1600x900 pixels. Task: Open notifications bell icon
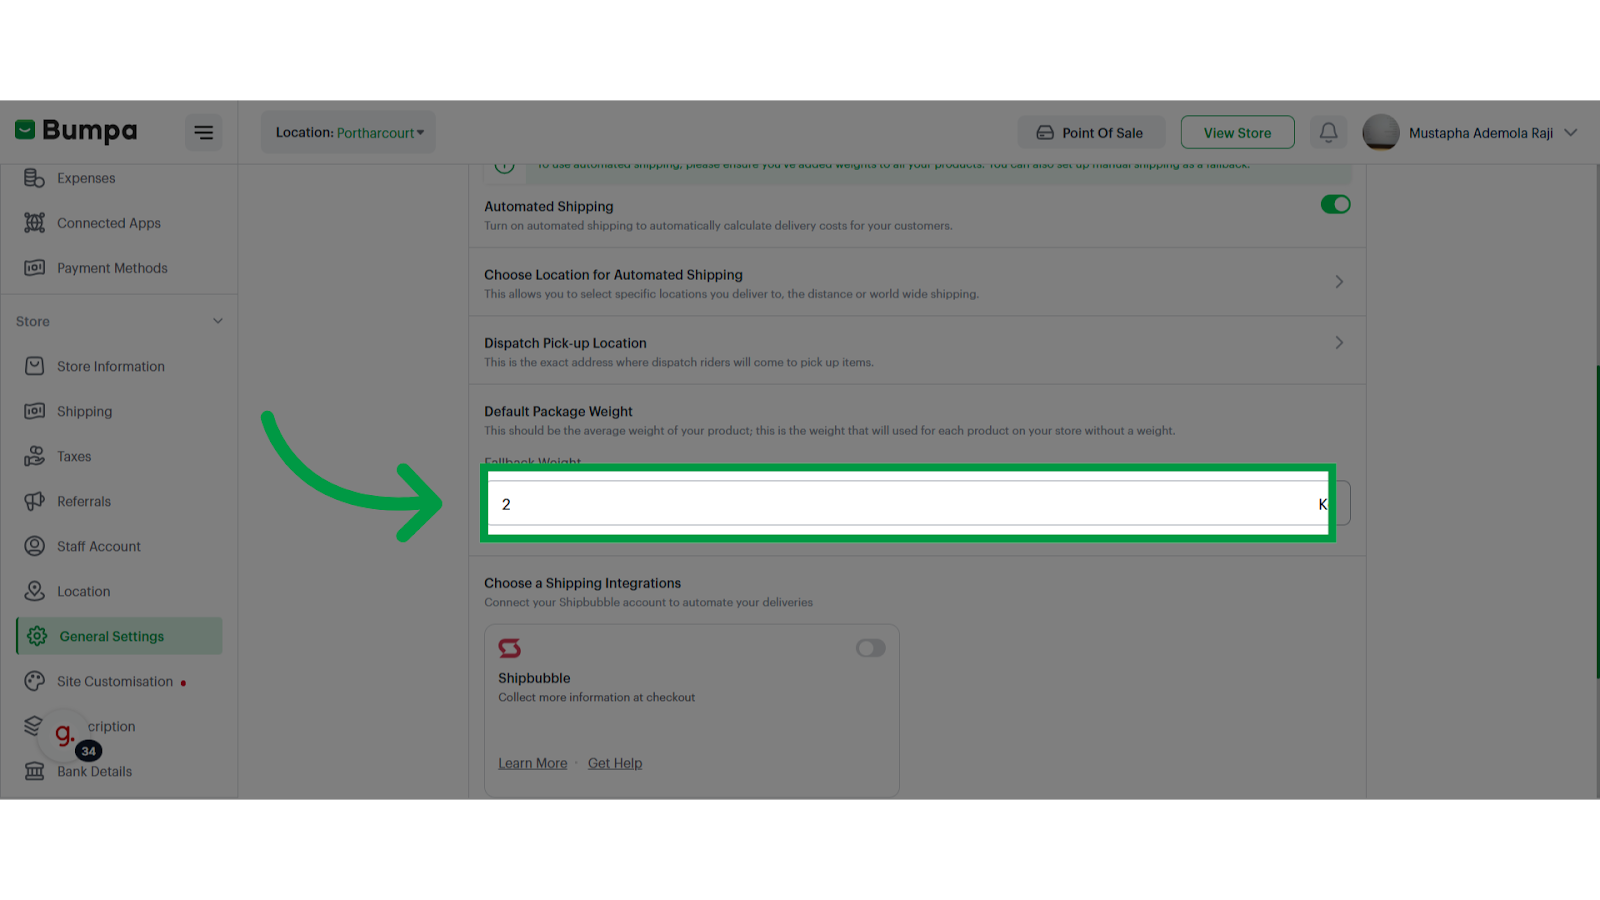pos(1328,132)
